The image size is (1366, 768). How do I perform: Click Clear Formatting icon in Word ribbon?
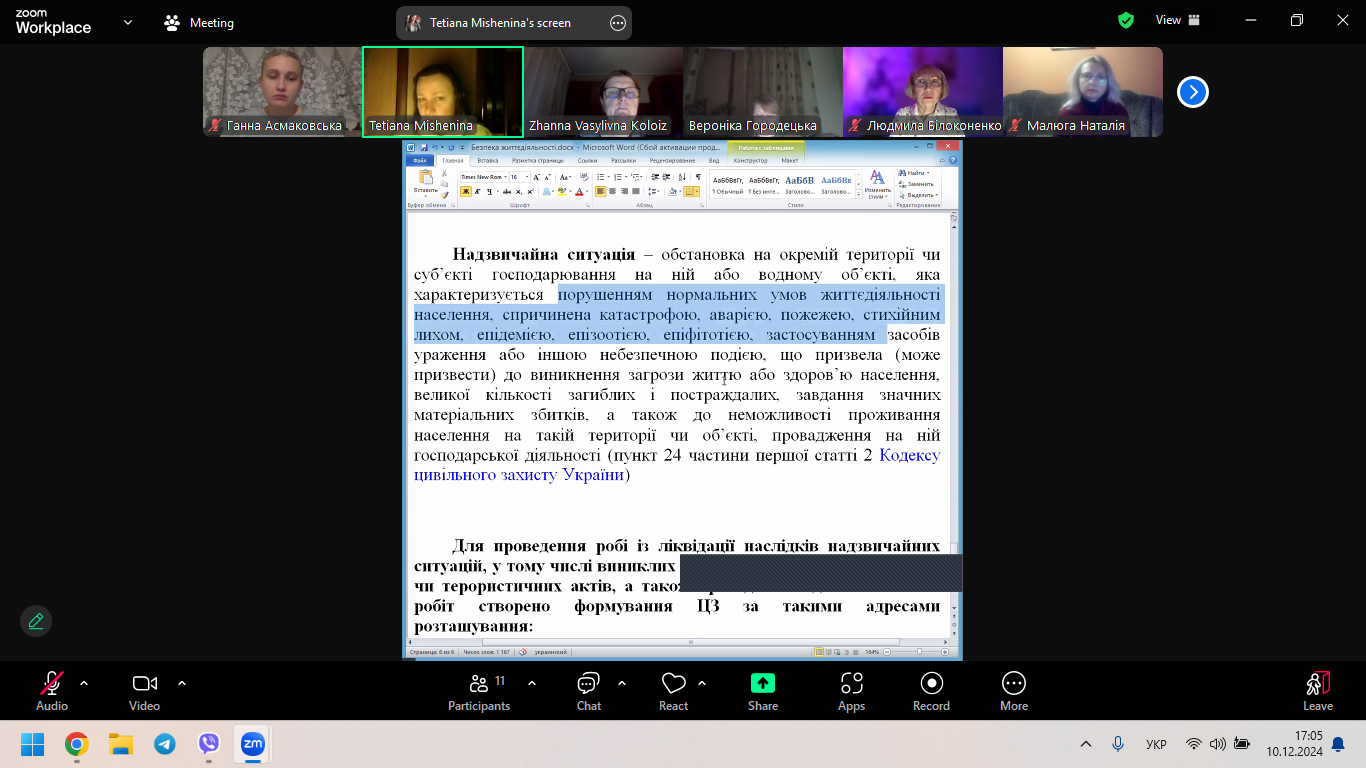point(584,177)
